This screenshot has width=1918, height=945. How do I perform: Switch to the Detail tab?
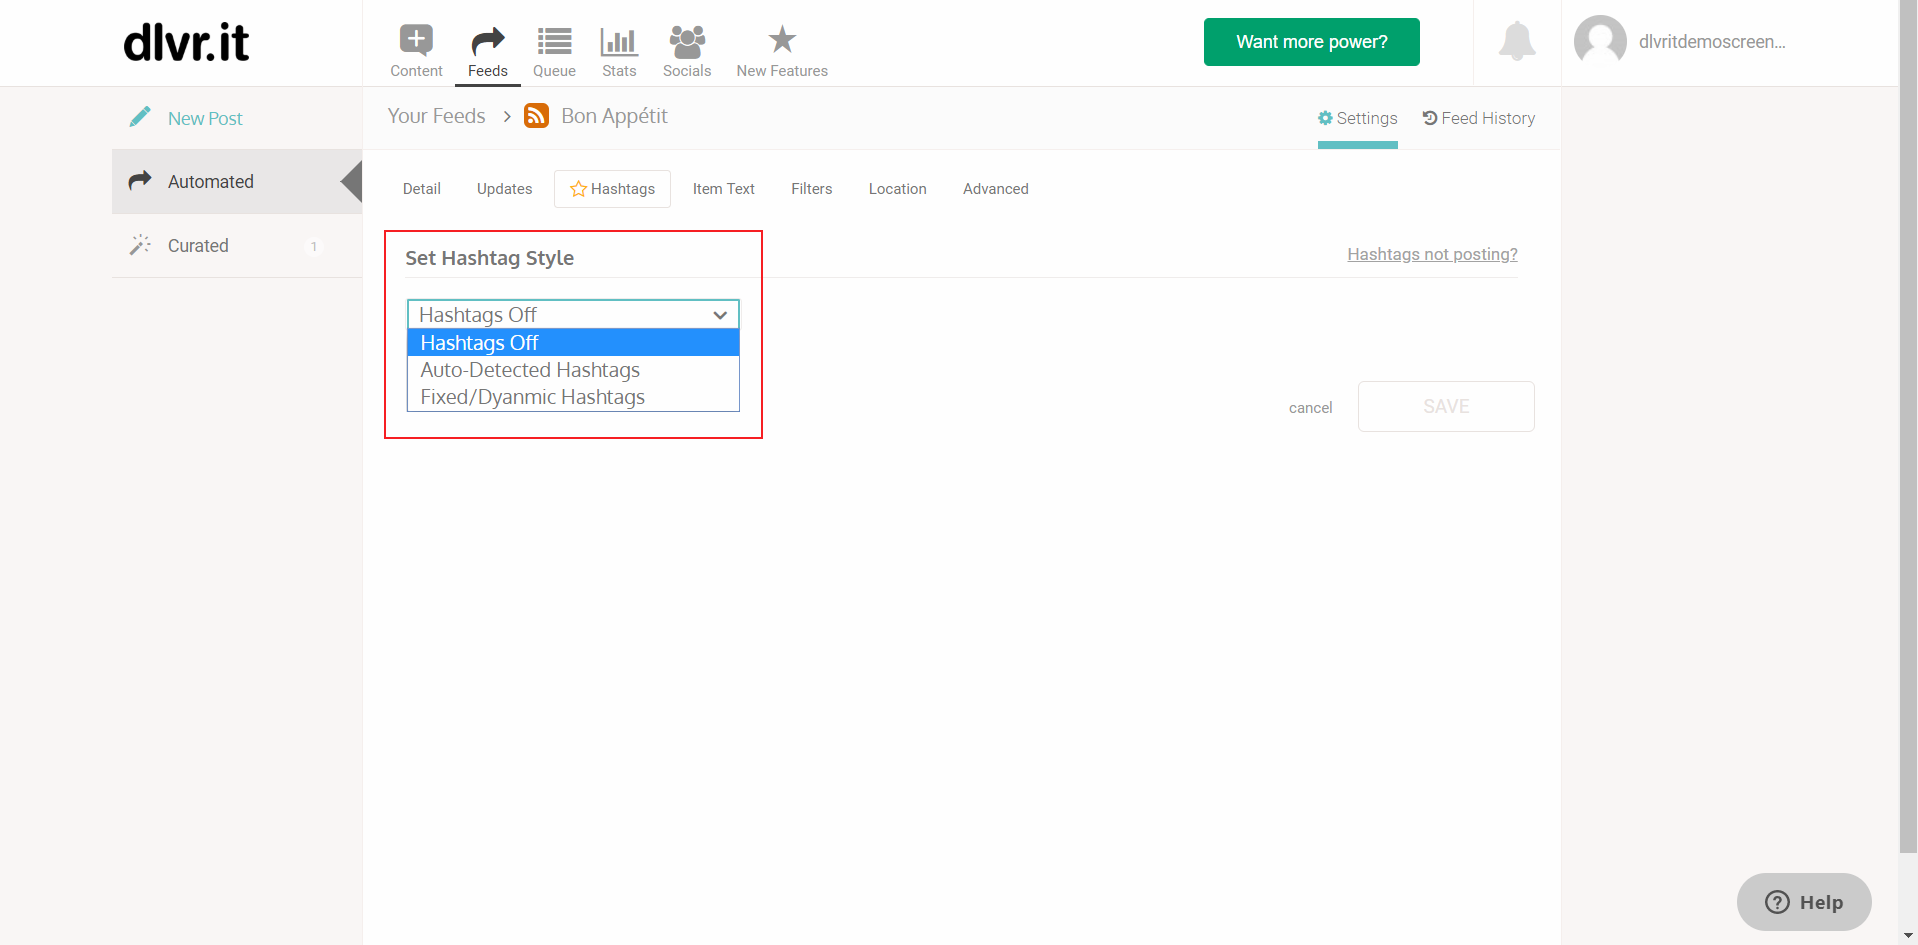tap(422, 189)
